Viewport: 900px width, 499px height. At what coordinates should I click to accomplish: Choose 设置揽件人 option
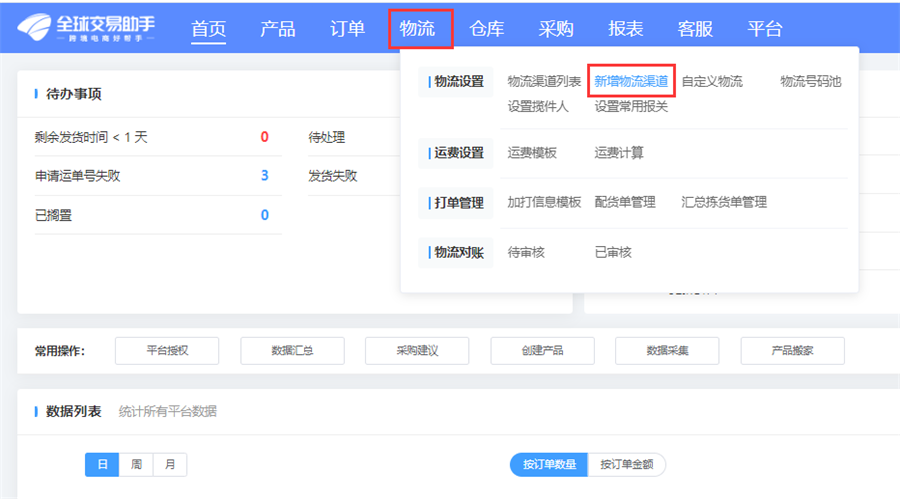tap(538, 106)
